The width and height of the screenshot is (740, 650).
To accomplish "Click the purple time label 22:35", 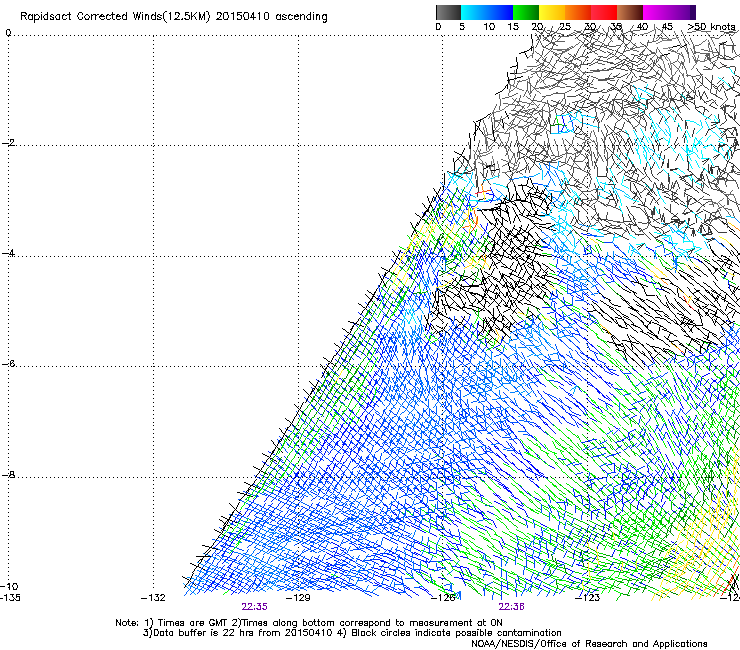I will pos(254,607).
